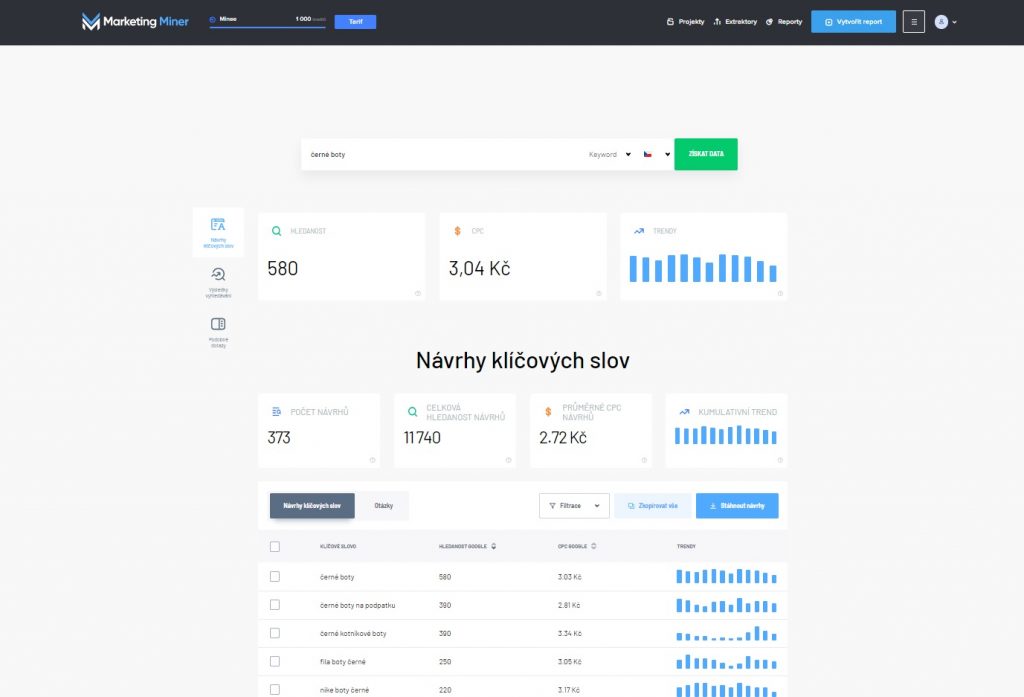Click the Marketing Miner logo

click(x=135, y=21)
